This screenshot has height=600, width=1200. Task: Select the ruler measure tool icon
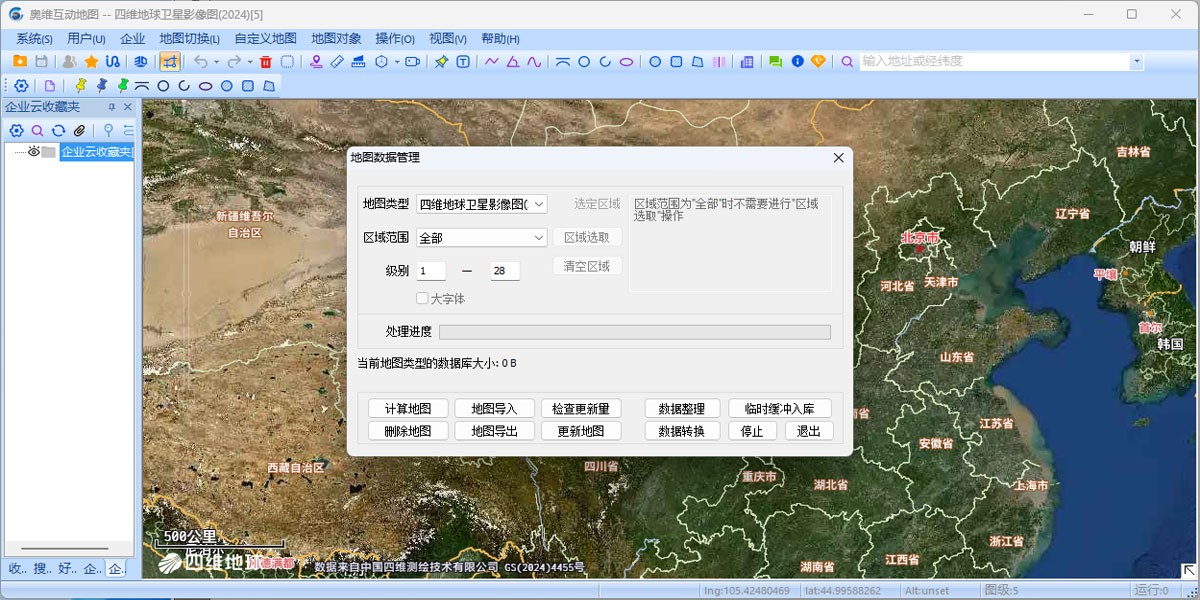pyautogui.click(x=337, y=62)
